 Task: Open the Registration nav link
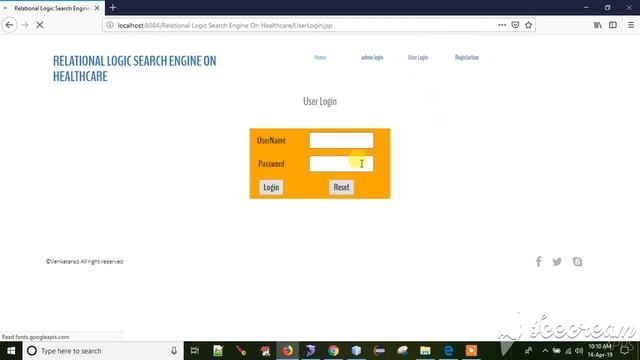coord(467,58)
